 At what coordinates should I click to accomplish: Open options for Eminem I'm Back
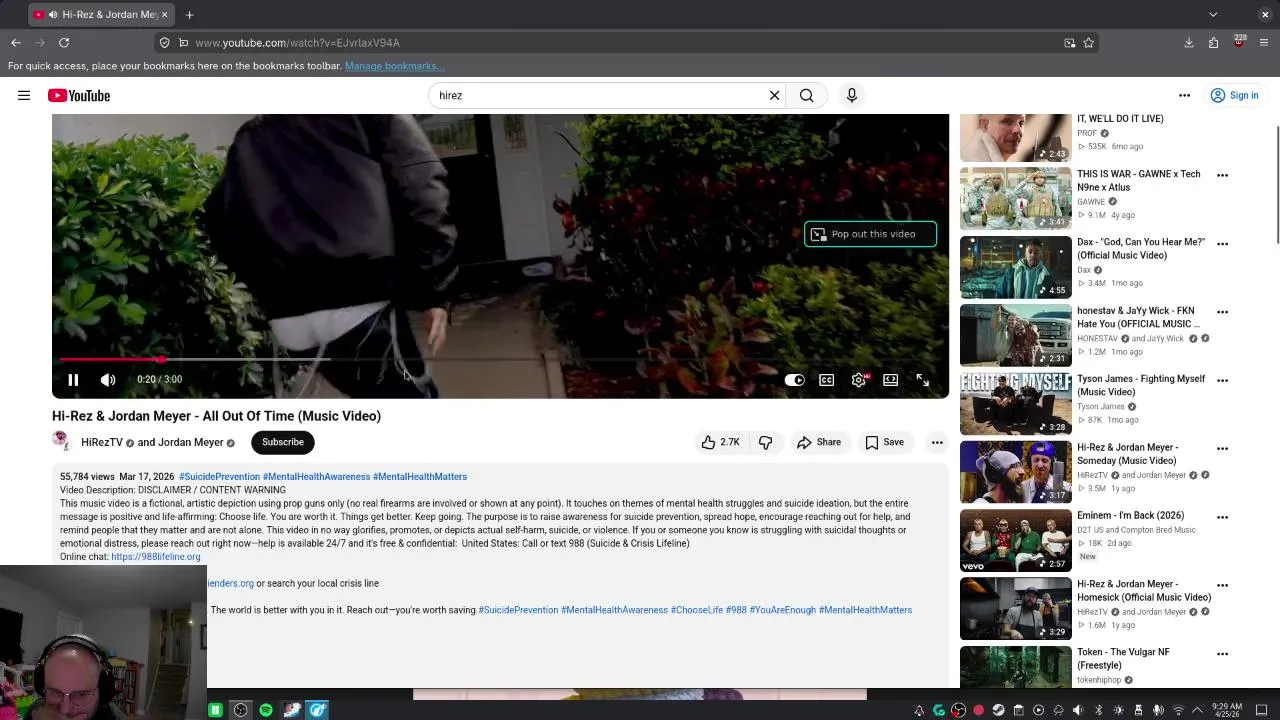(1222, 517)
